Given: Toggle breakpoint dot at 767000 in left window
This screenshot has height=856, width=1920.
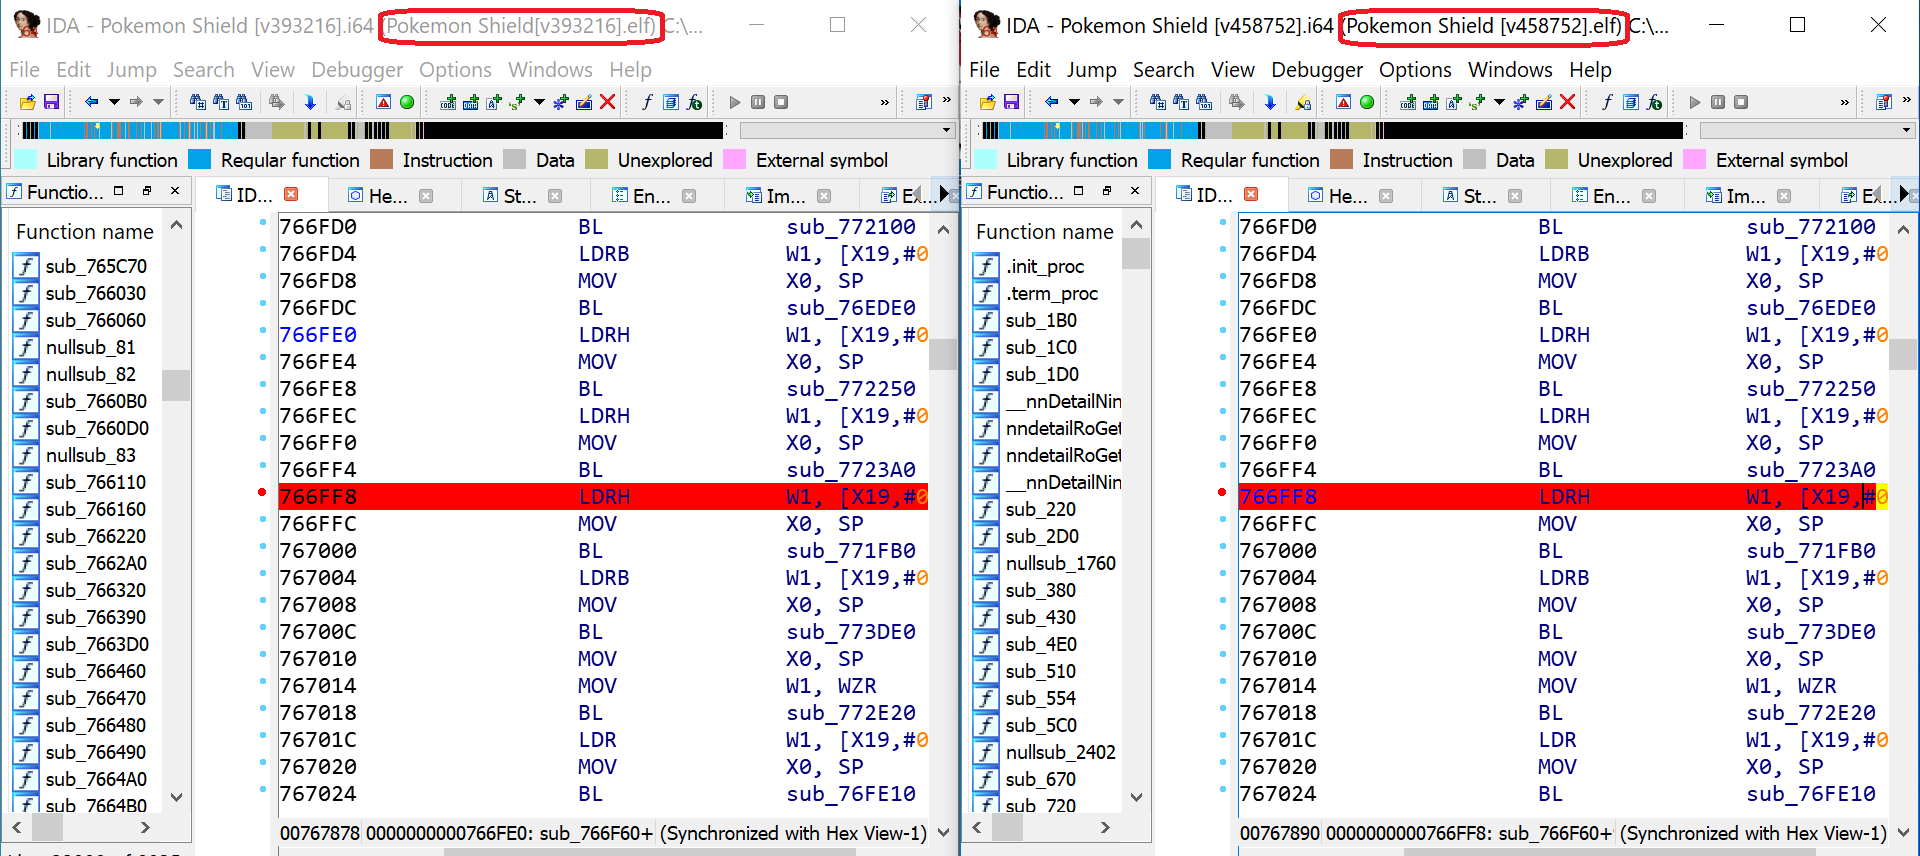Looking at the screenshot, I should [x=262, y=546].
